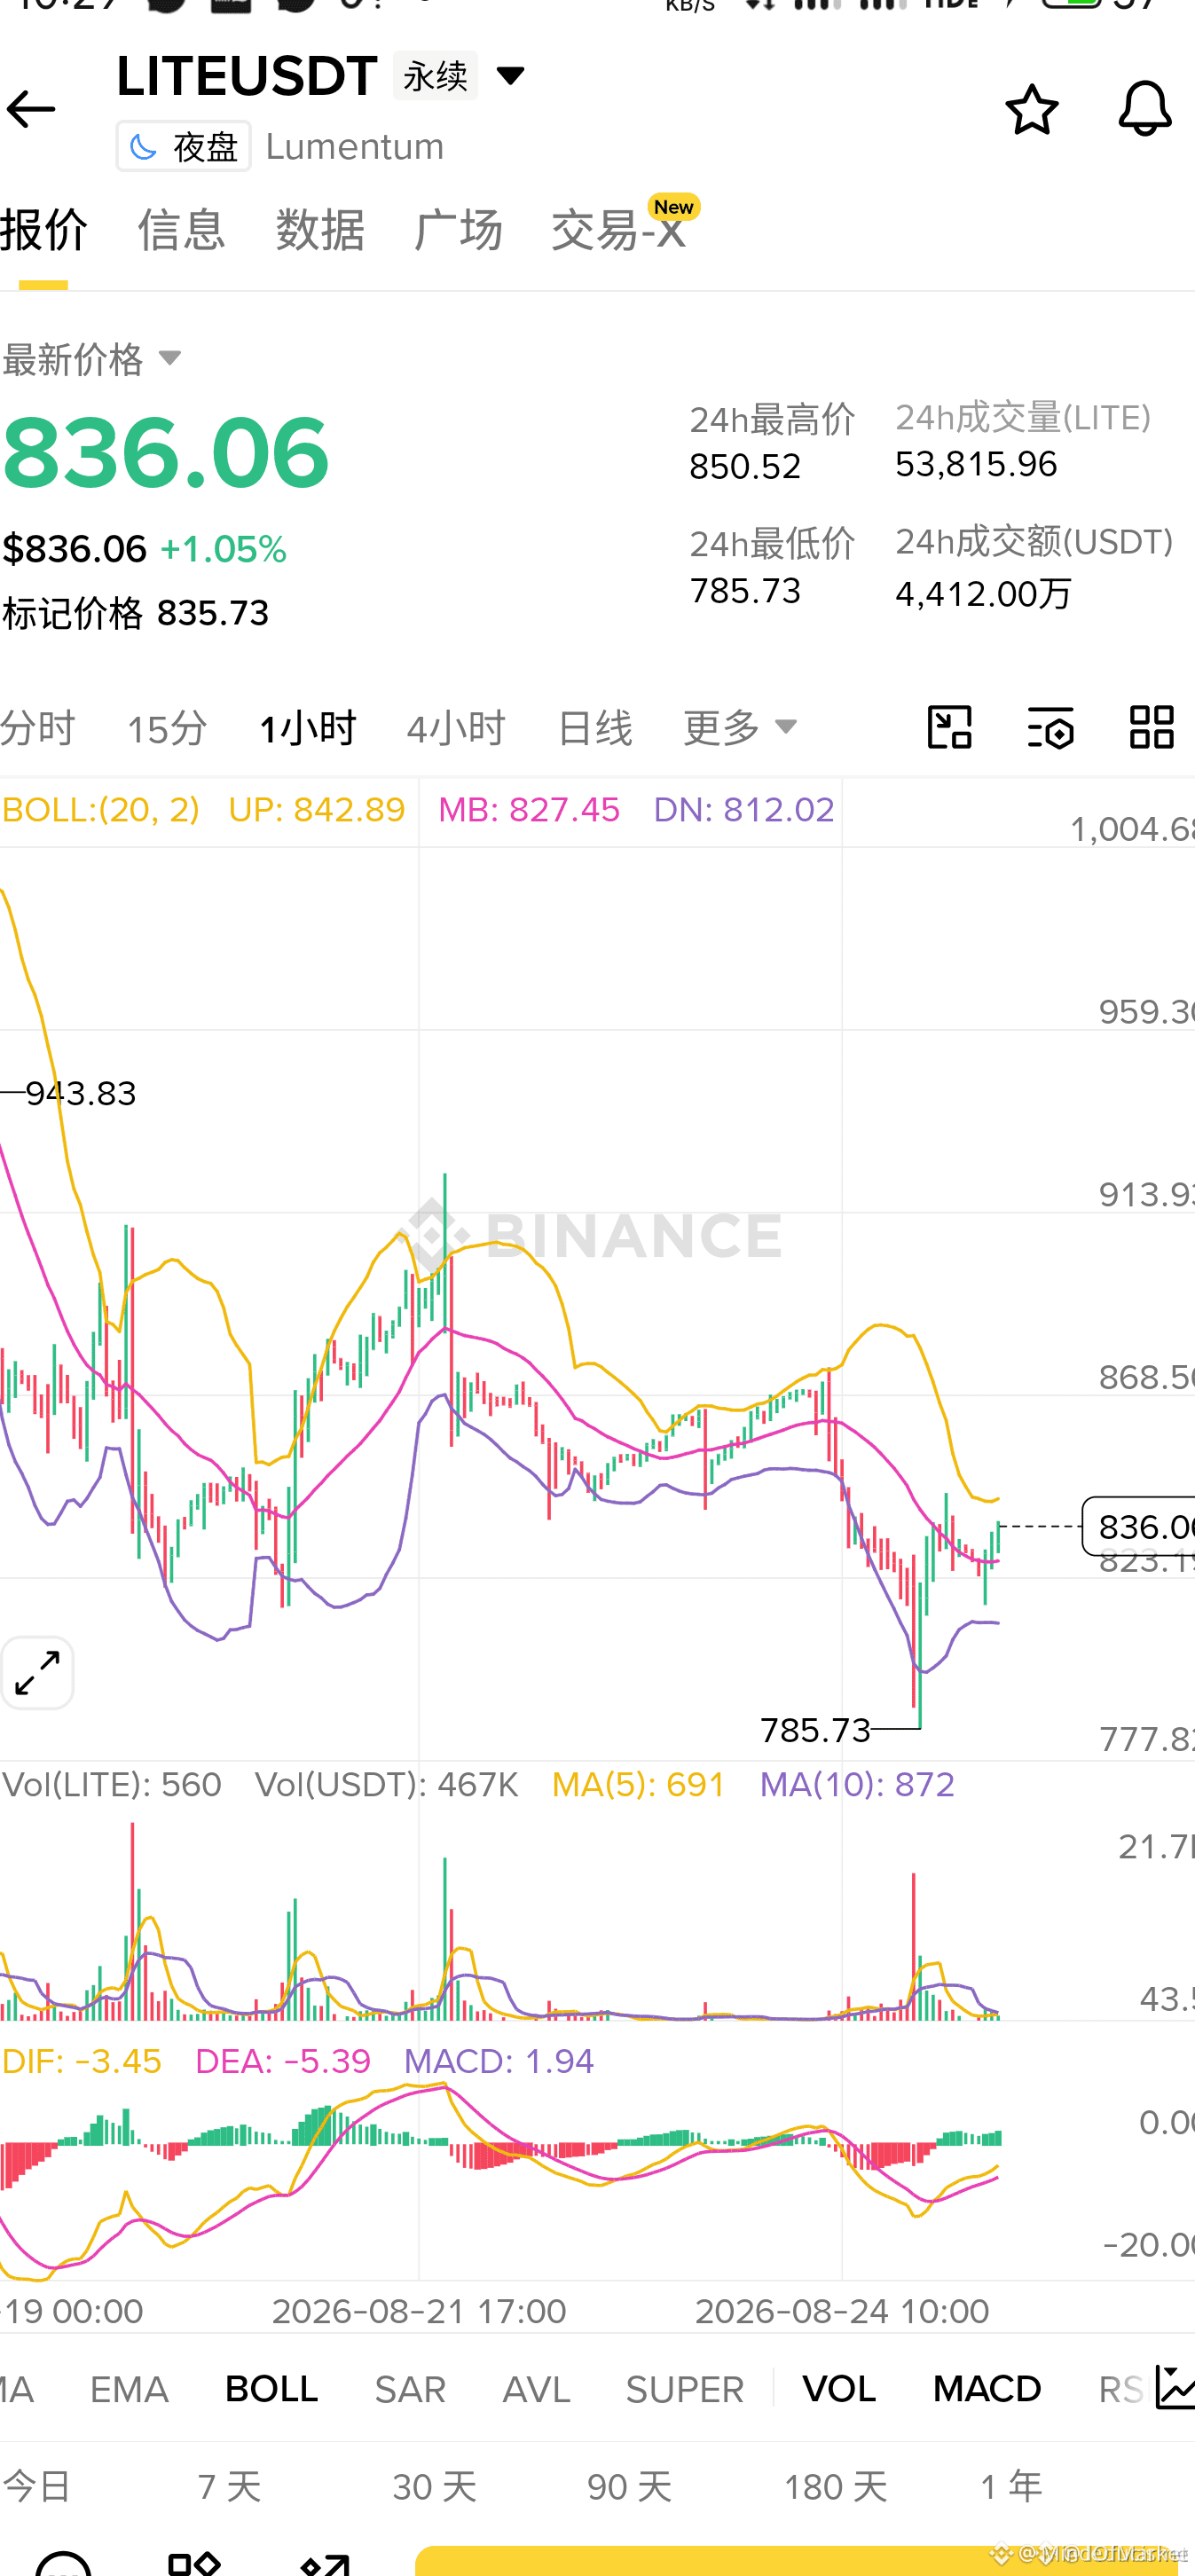Viewport: 1195px width, 2576px height.
Task: Tap the 943.83 high marker
Action: coord(80,1093)
